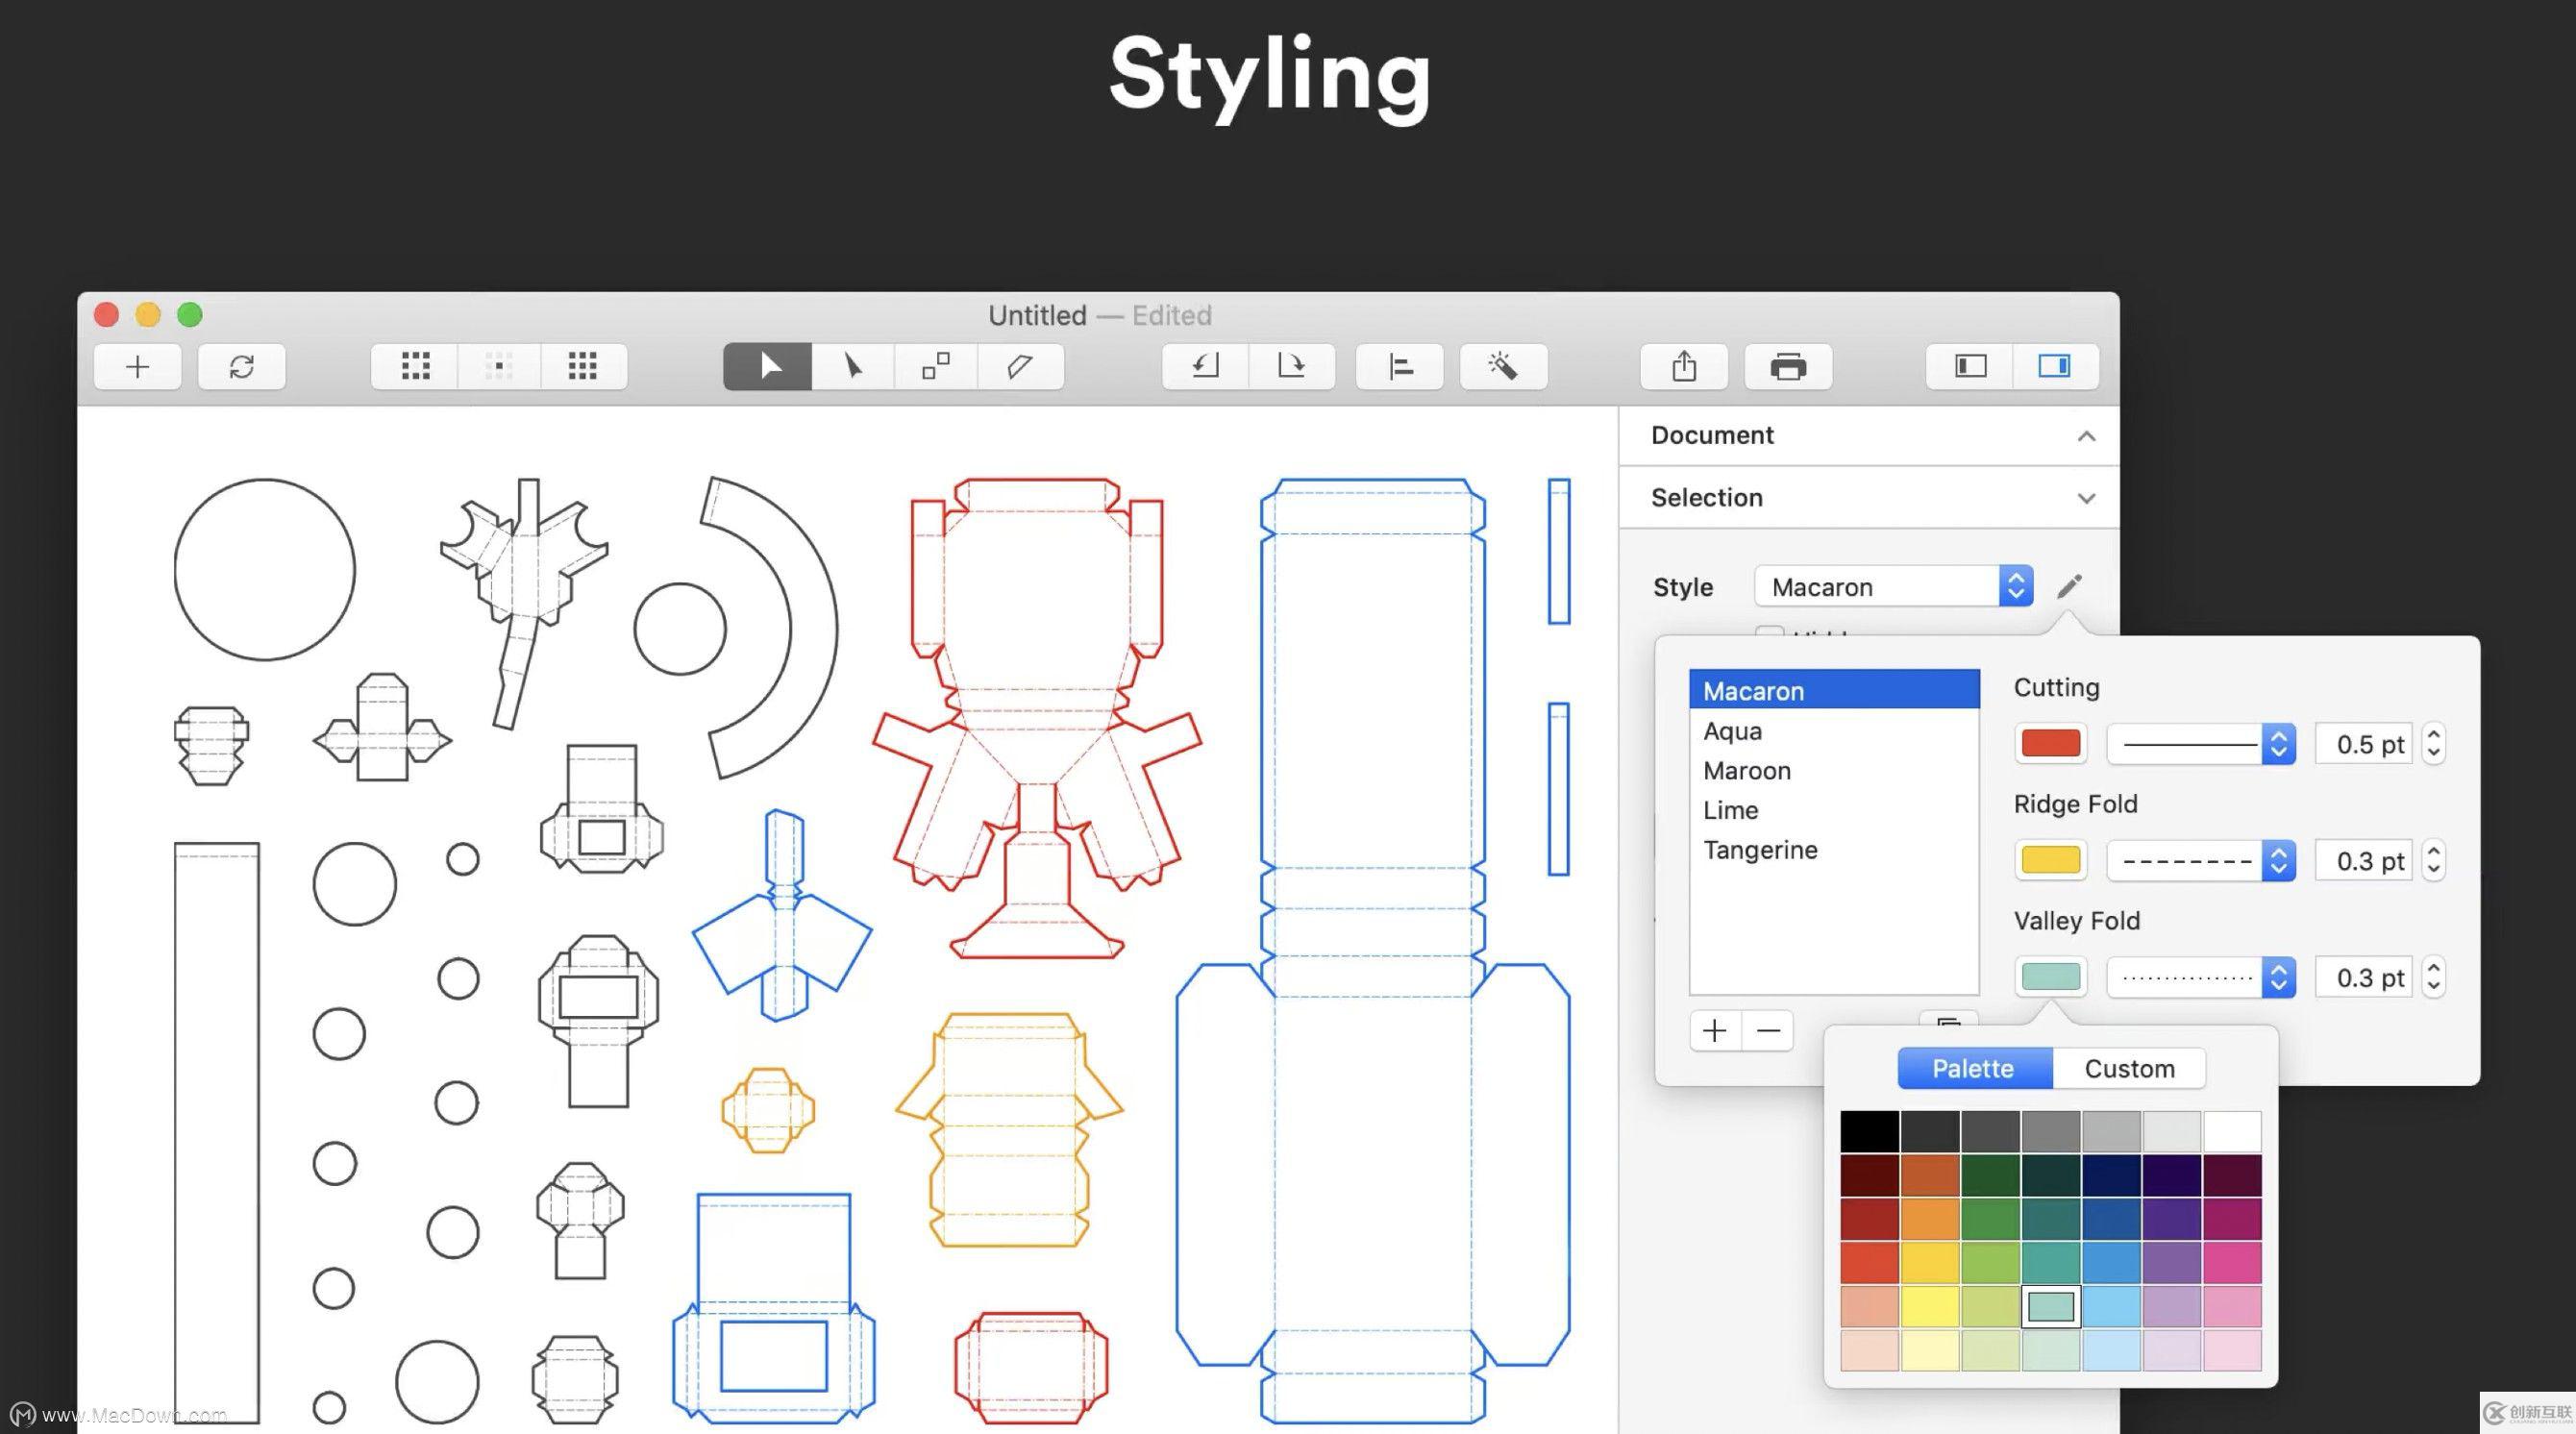Open Ridge Fold line style dropdown
2576x1434 pixels.
pos(2200,860)
